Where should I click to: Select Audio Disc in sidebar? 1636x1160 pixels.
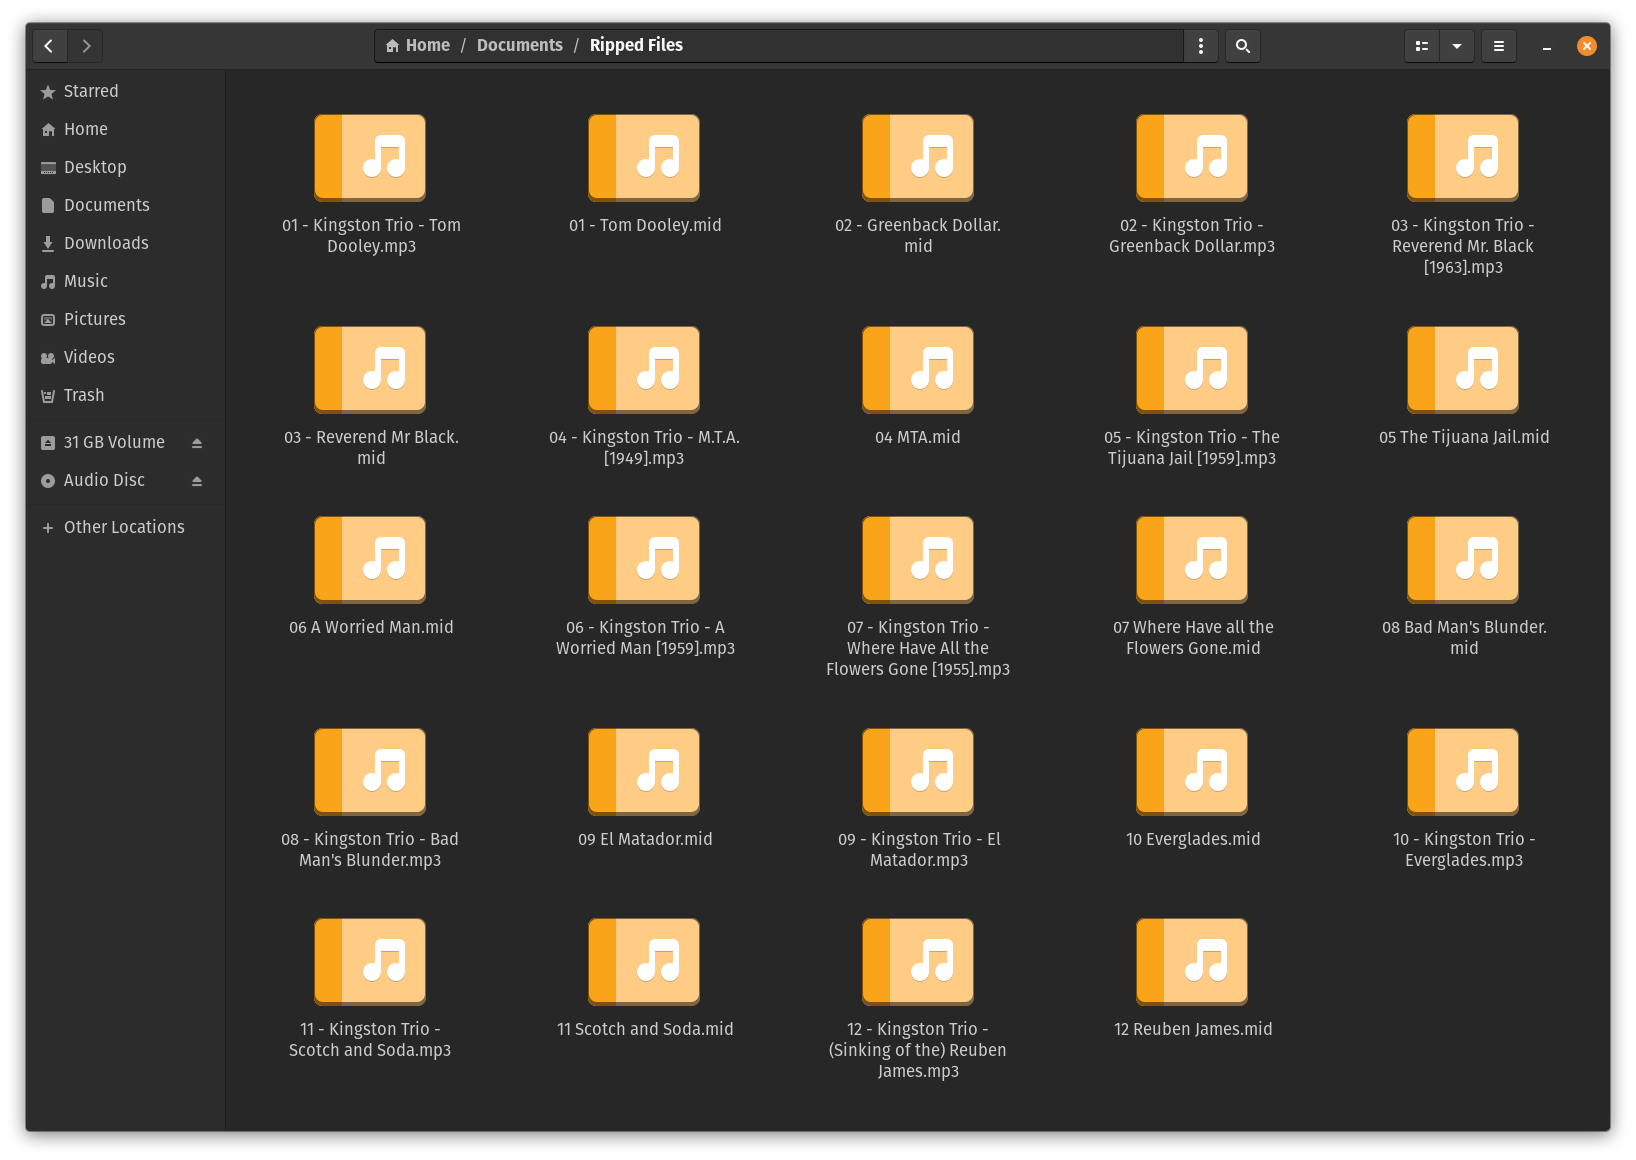104,480
